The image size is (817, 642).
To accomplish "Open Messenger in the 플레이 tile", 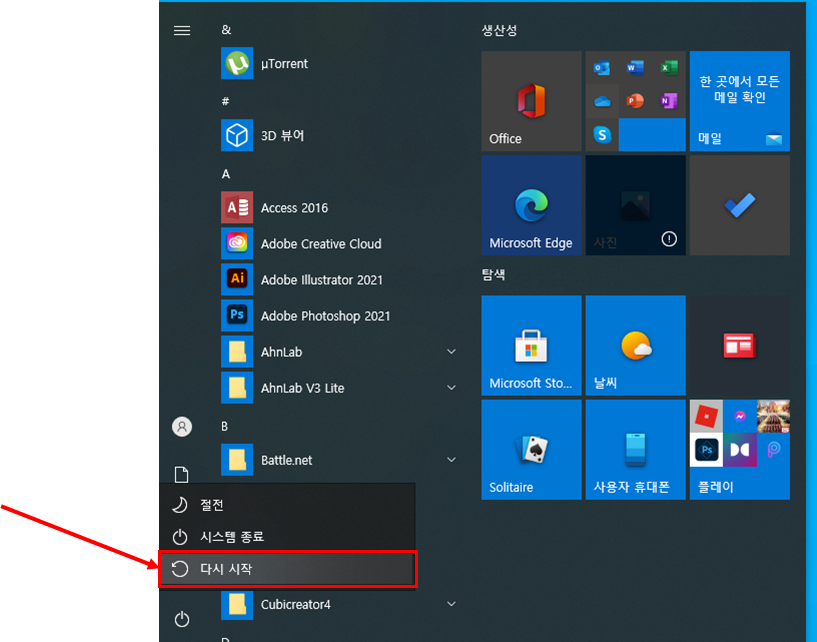I will pyautogui.click(x=739, y=416).
